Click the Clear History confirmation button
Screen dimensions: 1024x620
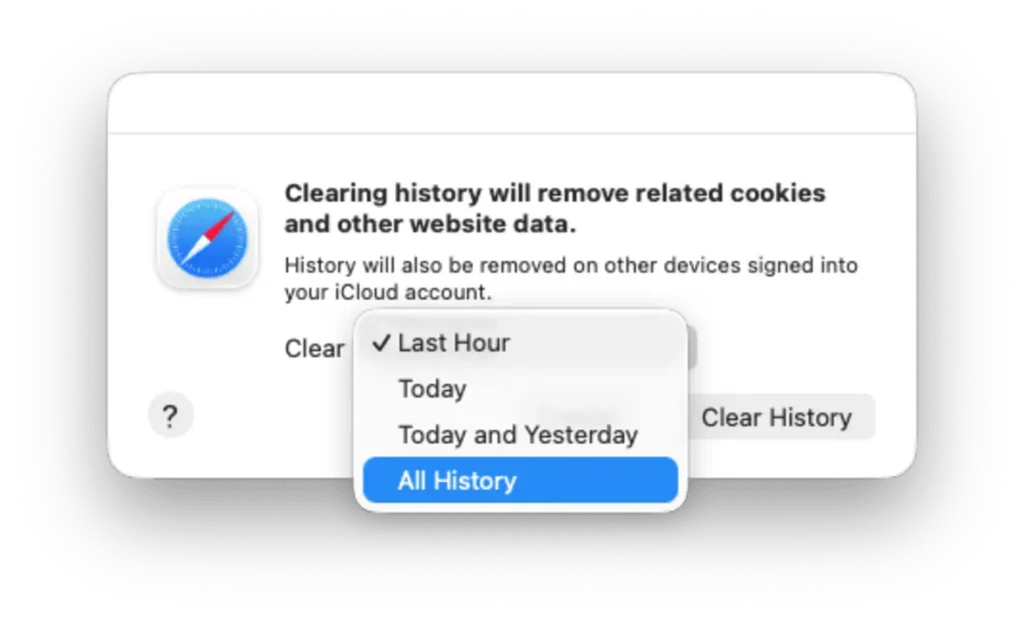(x=778, y=417)
